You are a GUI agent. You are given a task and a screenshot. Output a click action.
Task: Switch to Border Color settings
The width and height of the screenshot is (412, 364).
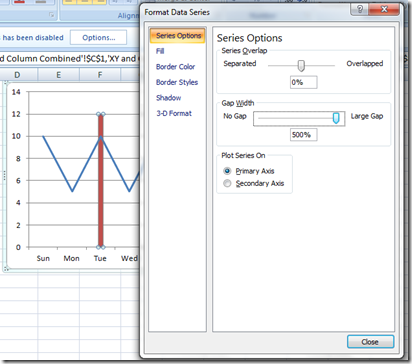pyautogui.click(x=175, y=67)
